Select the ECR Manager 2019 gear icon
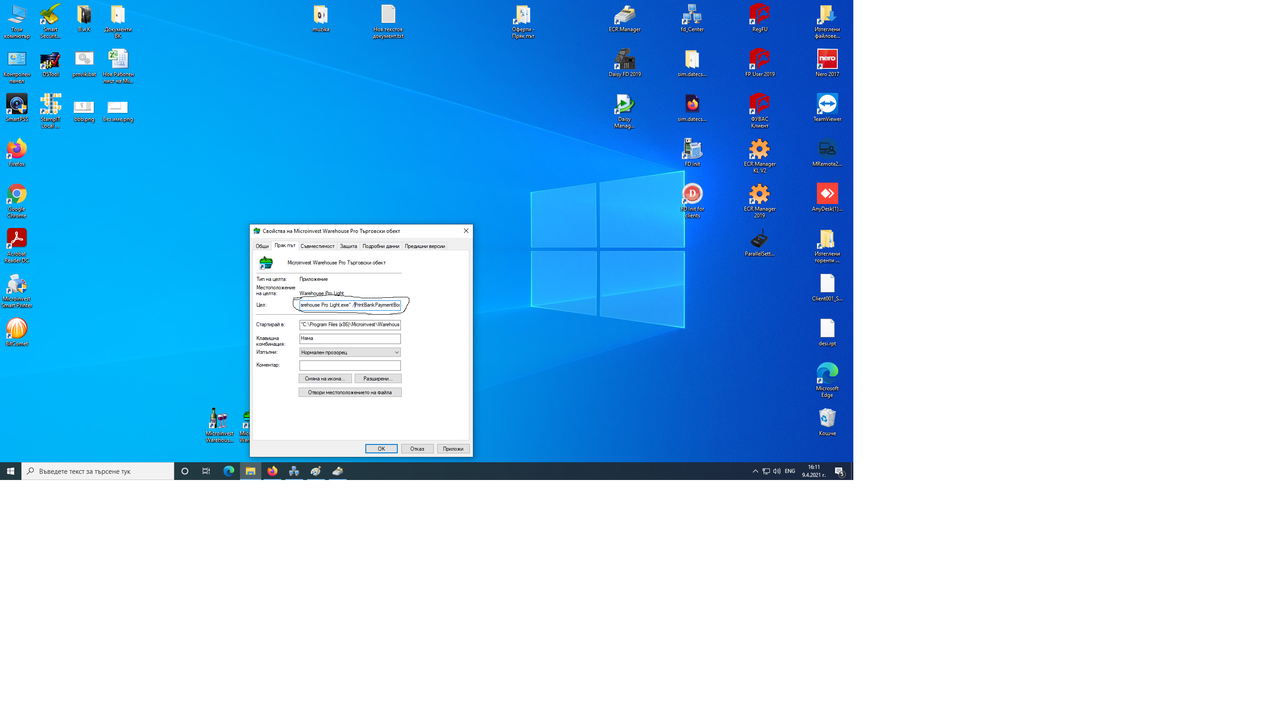Screen dimensions: 1280x720 759,198
